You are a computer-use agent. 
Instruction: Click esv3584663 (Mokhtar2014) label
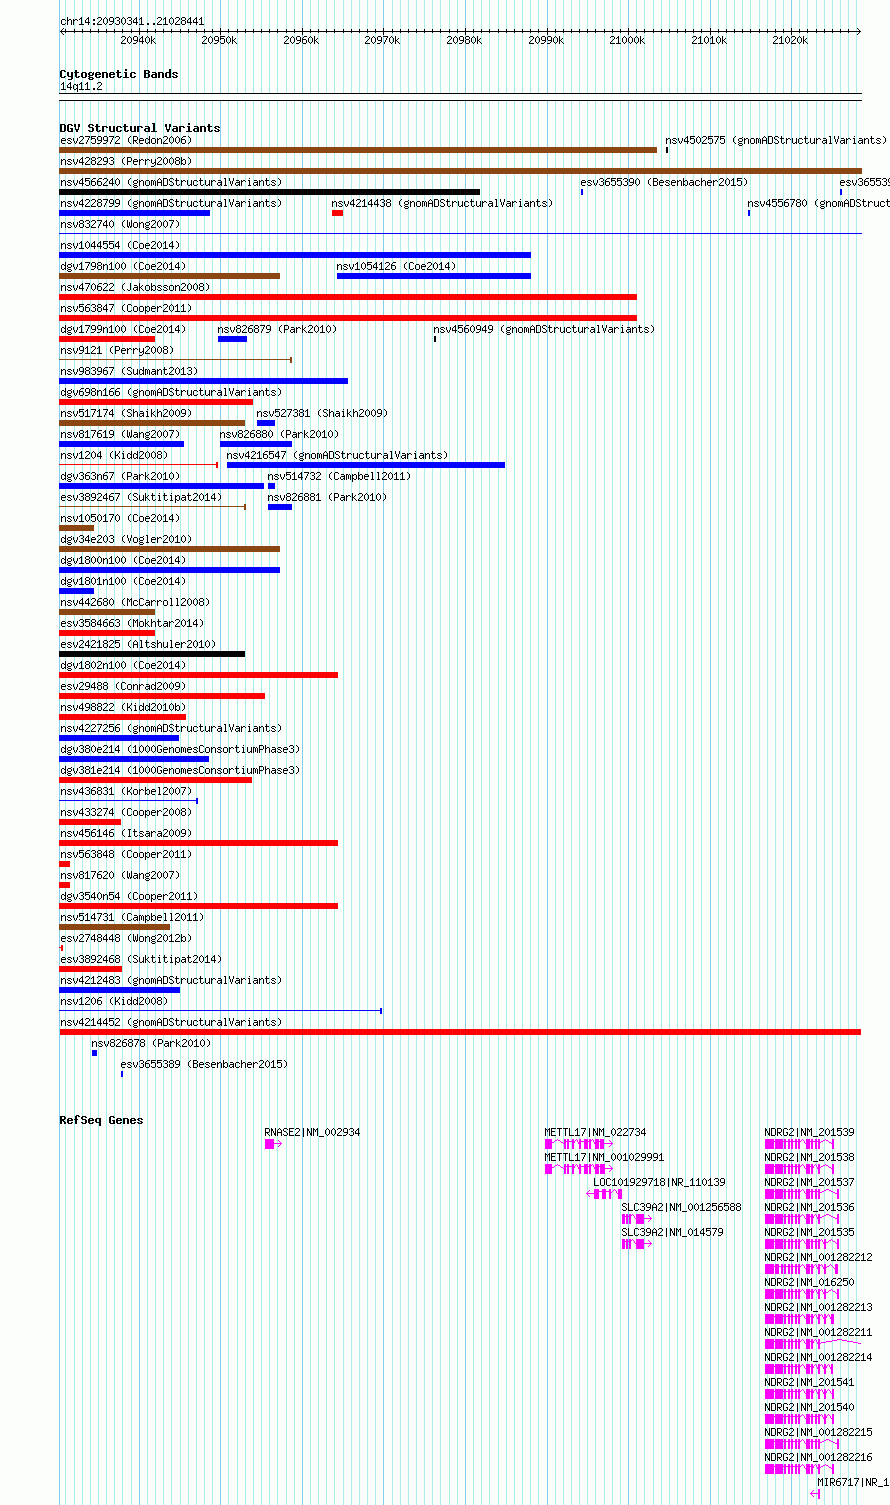(x=131, y=623)
